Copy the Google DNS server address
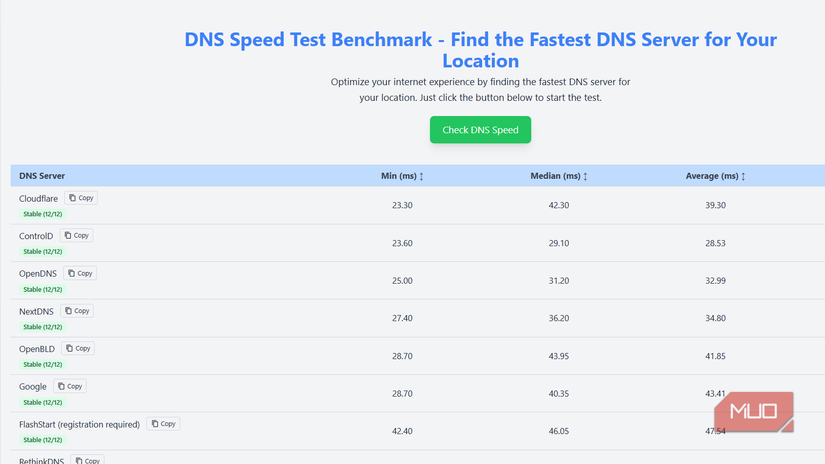This screenshot has height=464, width=825. (x=70, y=386)
